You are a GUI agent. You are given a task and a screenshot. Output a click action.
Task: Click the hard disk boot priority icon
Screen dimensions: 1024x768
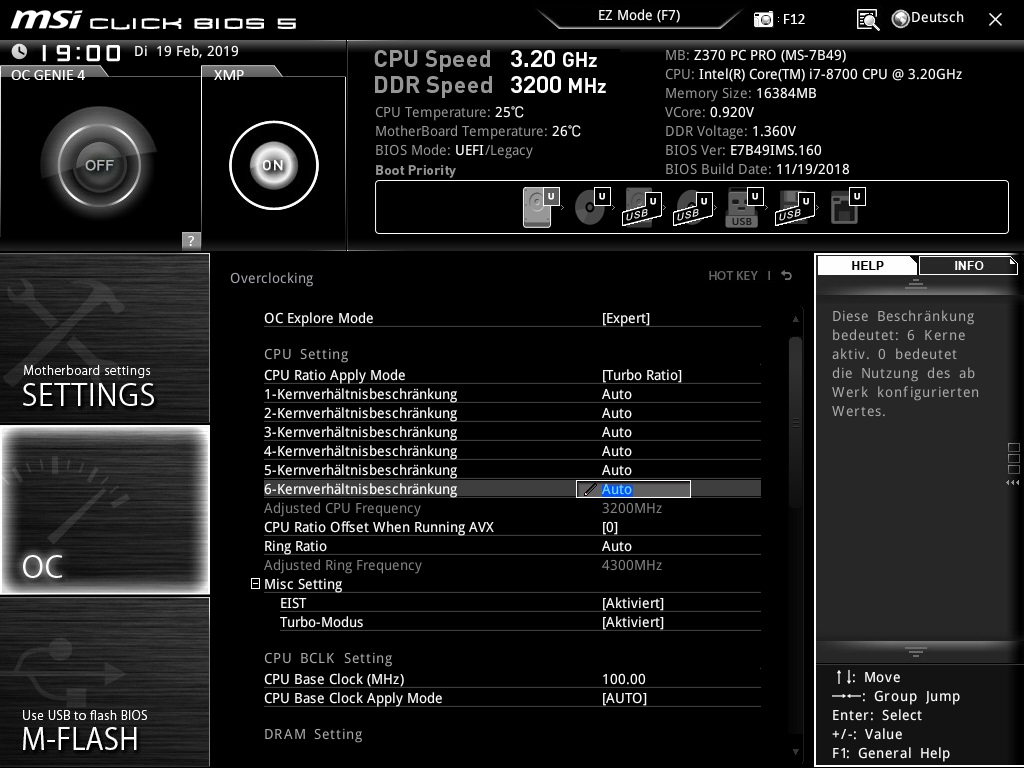(541, 207)
